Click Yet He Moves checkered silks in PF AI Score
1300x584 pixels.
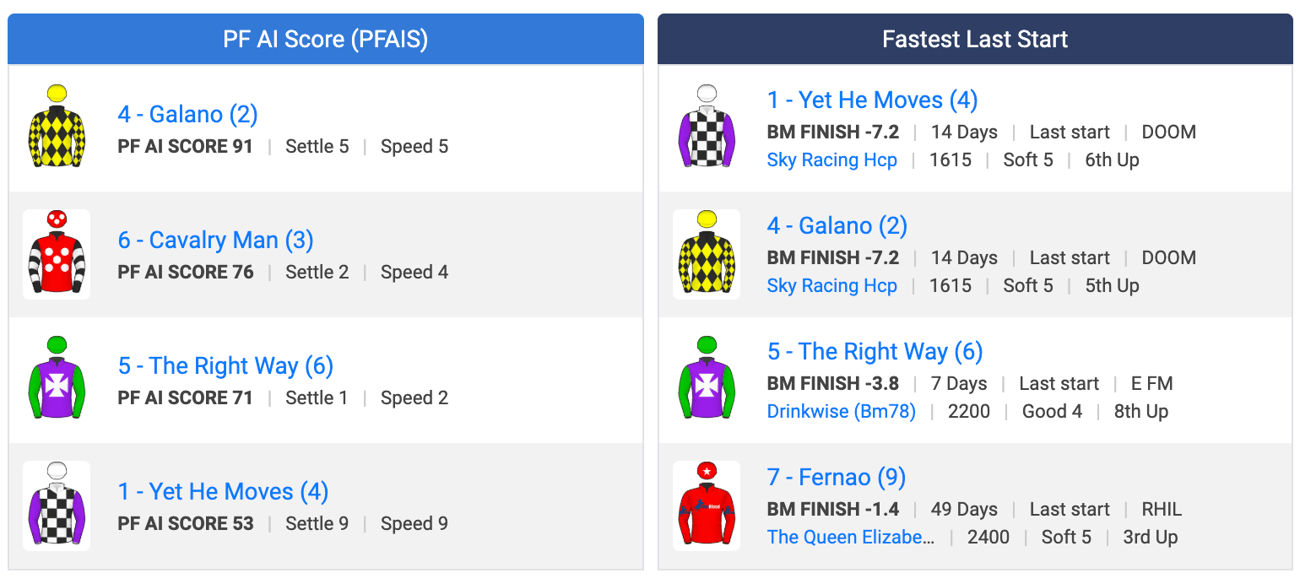(57, 506)
